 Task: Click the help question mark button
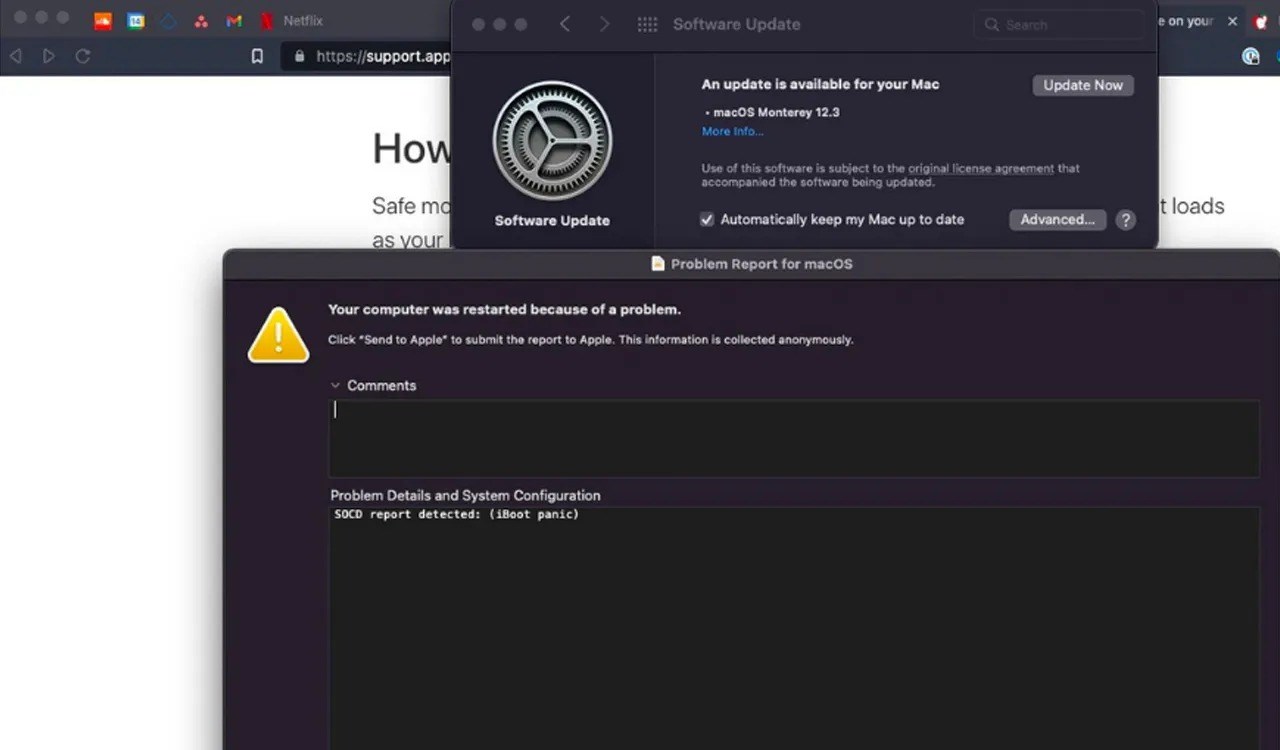tap(1126, 220)
